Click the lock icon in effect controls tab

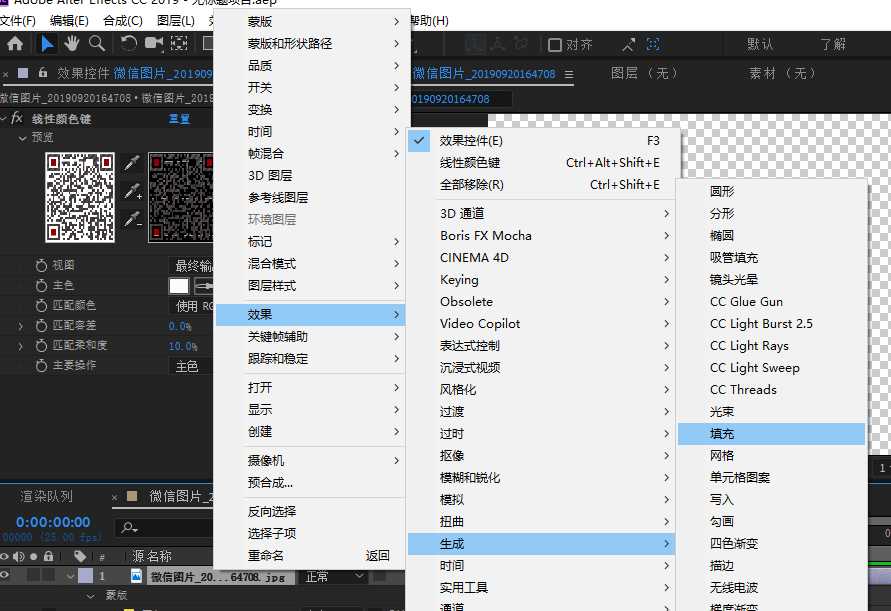pos(43,73)
